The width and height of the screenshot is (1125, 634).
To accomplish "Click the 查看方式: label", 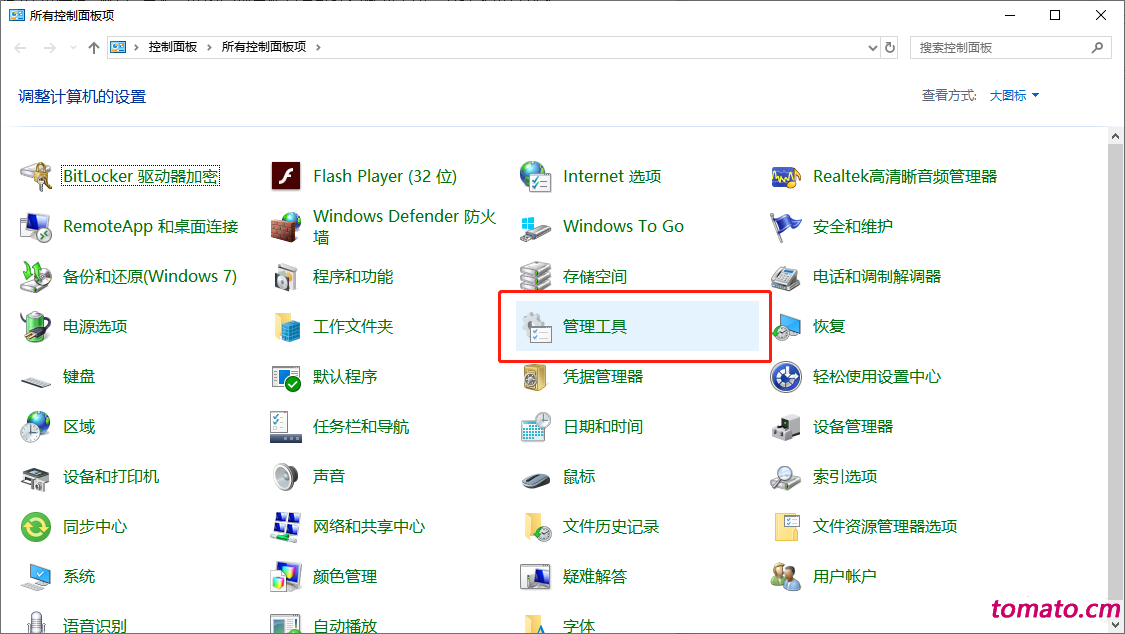I will [x=949, y=96].
